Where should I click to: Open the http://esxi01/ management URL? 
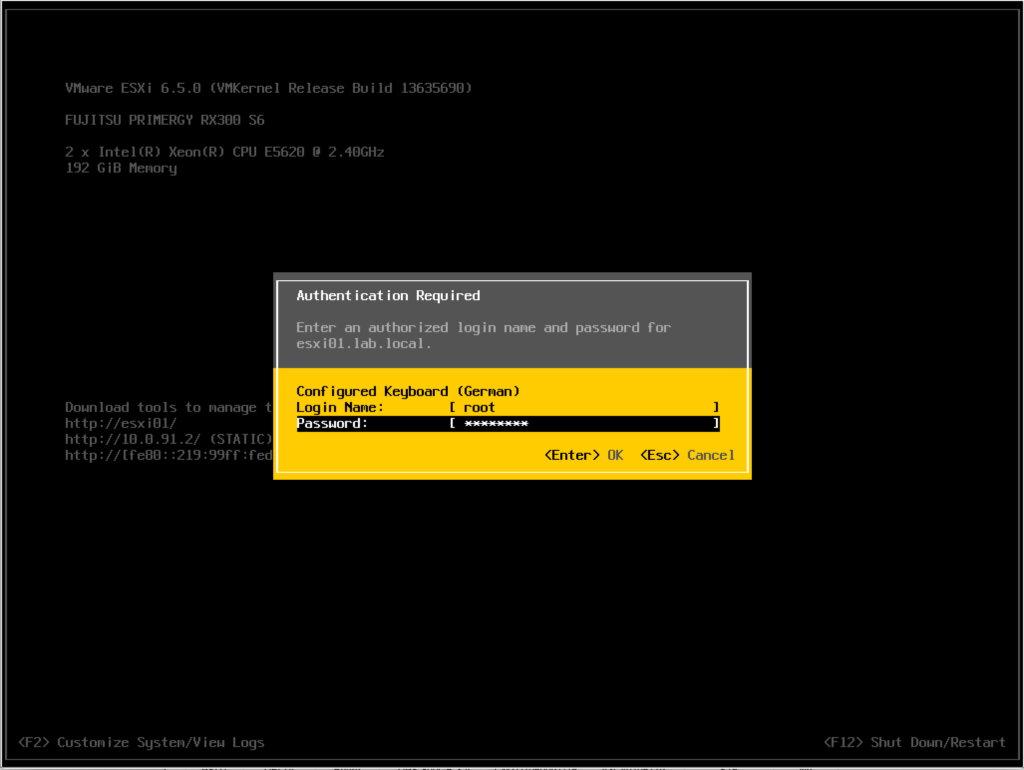121,423
